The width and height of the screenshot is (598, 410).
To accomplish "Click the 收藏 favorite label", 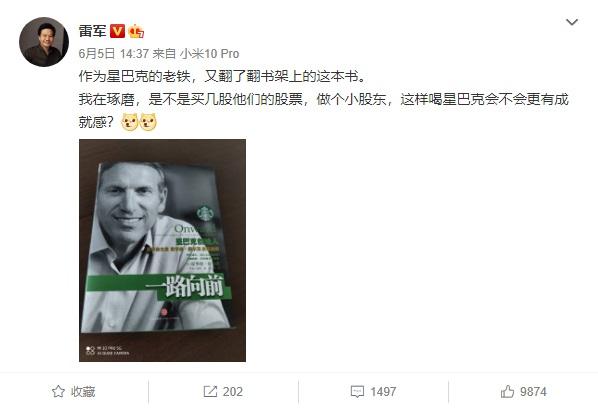I will pos(83,392).
